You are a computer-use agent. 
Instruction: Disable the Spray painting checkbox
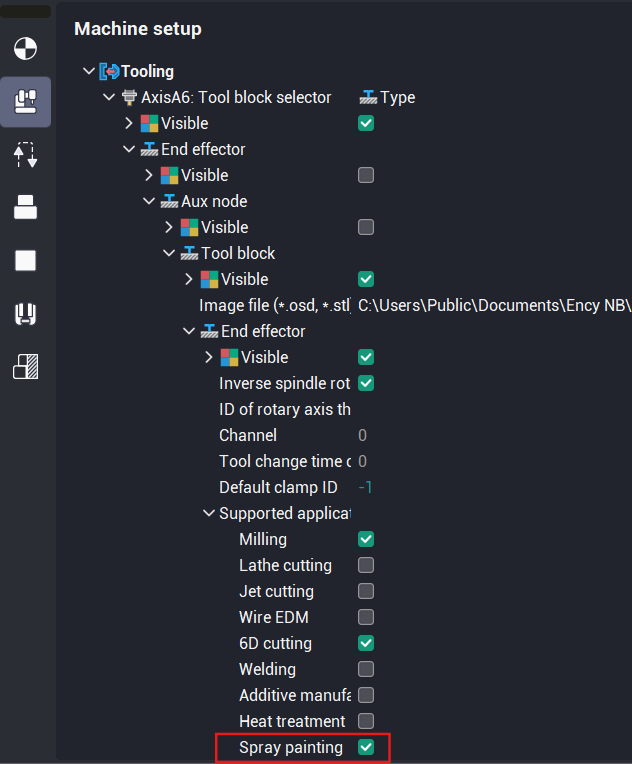pyautogui.click(x=366, y=748)
